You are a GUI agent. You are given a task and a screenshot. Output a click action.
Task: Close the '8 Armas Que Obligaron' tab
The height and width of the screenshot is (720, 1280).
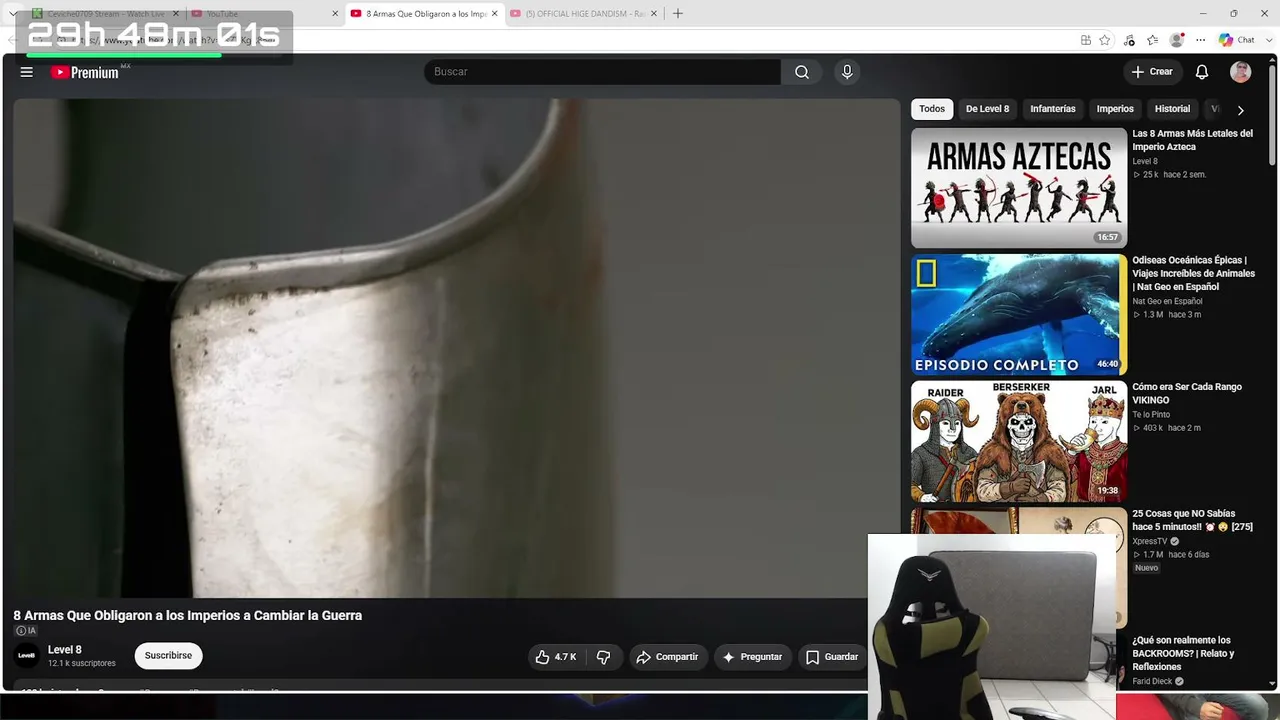[494, 14]
